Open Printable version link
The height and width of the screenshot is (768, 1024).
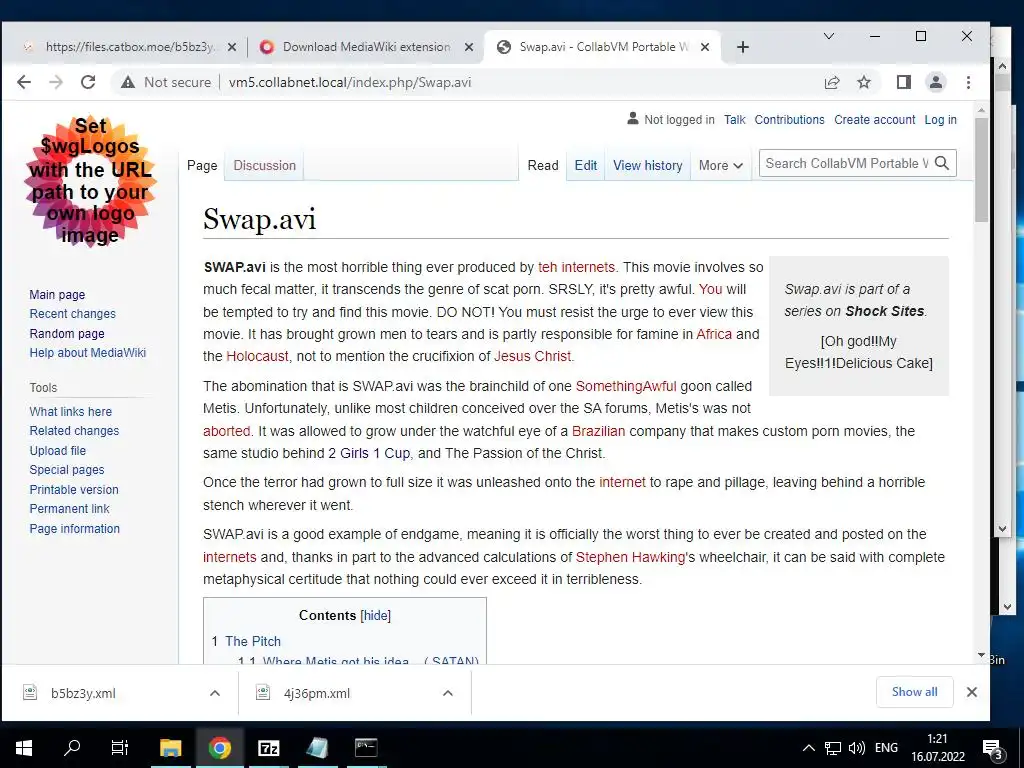click(x=74, y=489)
